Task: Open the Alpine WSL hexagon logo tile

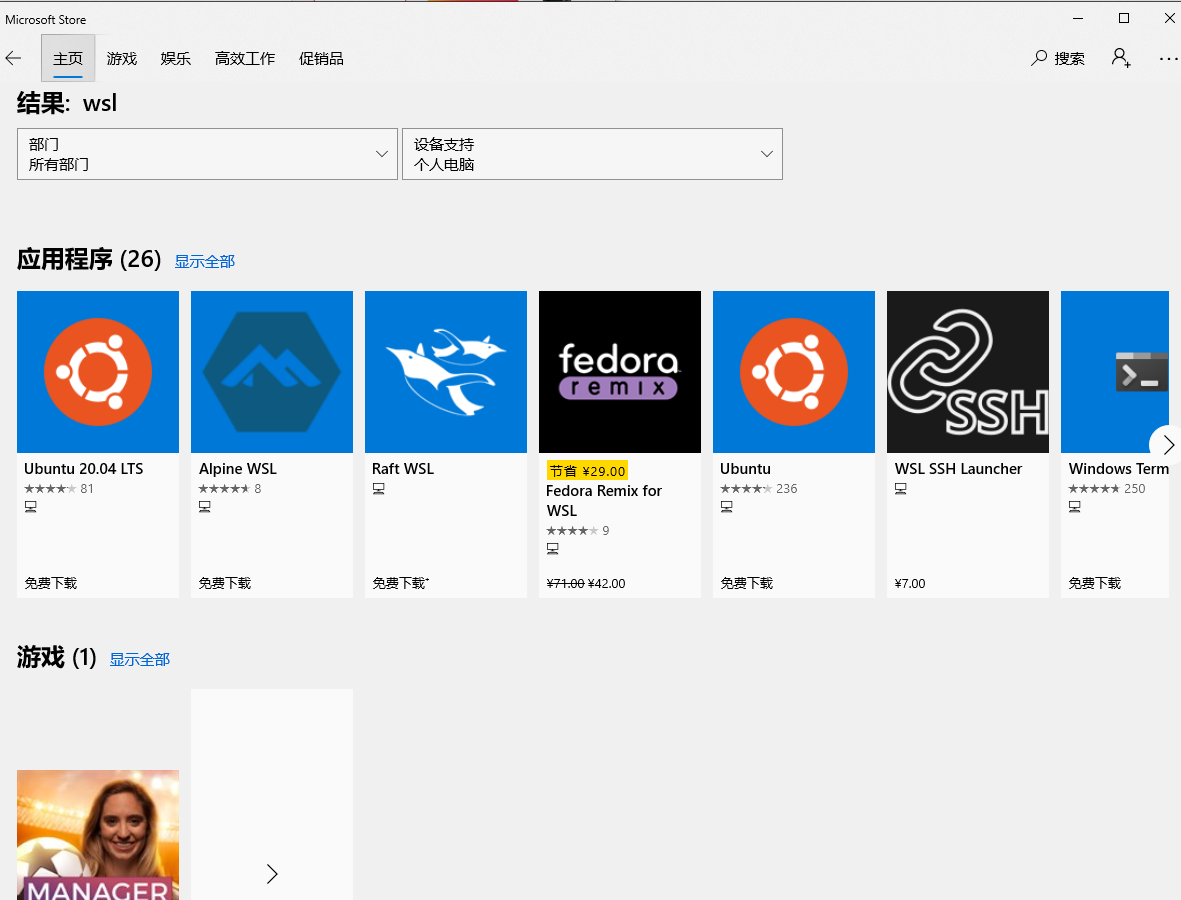Action: pyautogui.click(x=272, y=372)
